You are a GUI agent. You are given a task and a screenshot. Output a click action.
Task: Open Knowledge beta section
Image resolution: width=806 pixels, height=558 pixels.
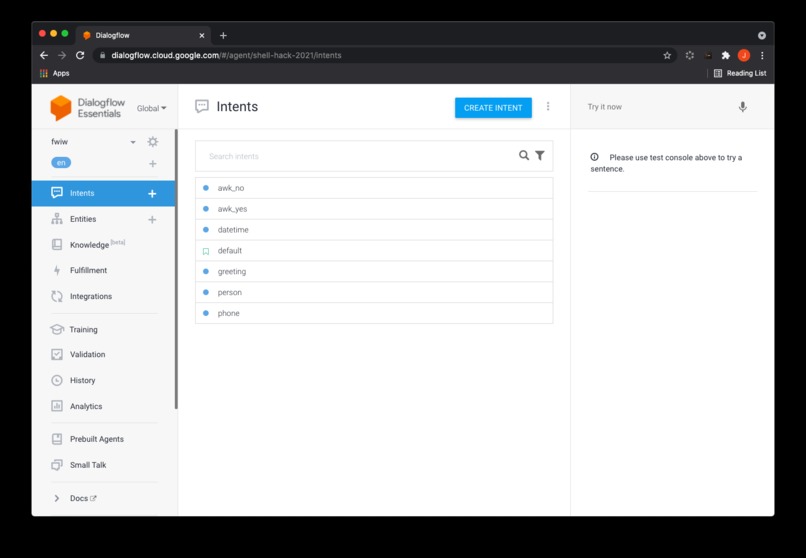coord(98,245)
